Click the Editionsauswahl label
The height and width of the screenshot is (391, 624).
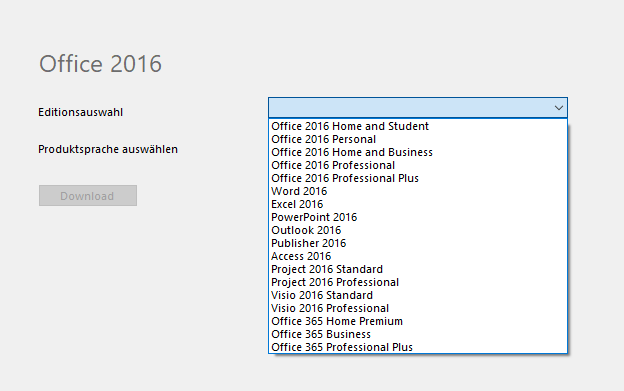(x=80, y=112)
